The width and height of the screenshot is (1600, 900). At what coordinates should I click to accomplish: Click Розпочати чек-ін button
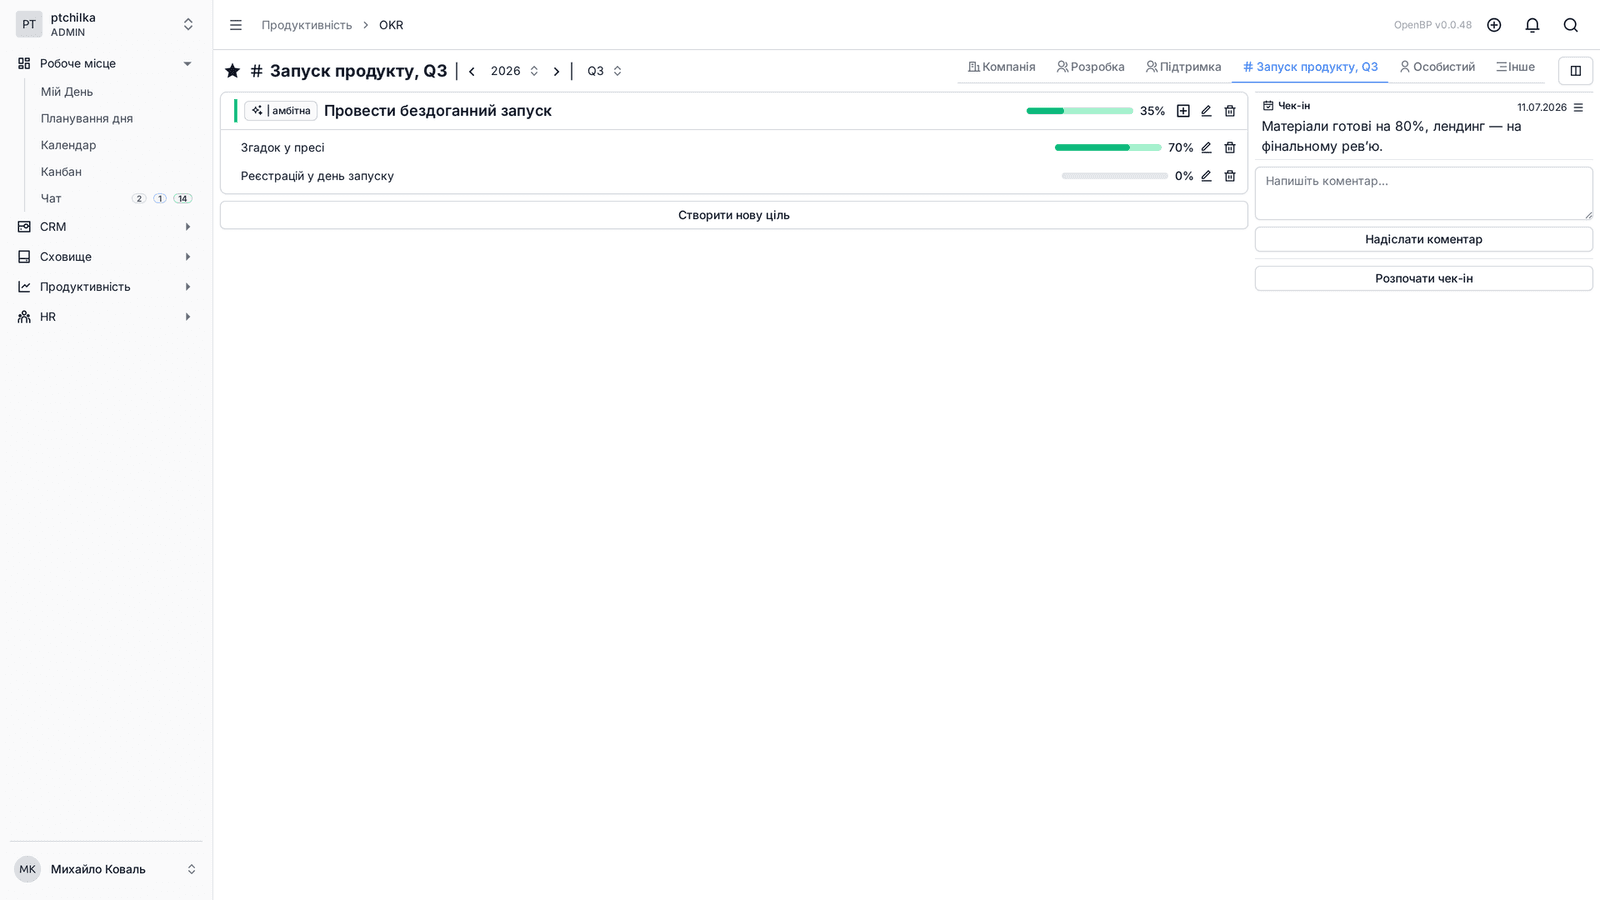point(1424,278)
